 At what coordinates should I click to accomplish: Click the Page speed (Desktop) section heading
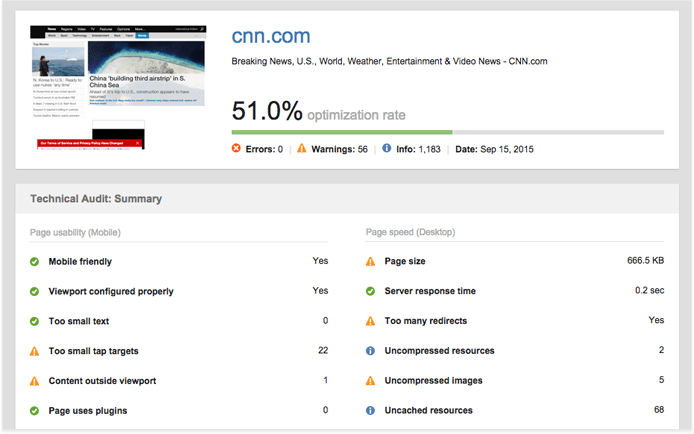pyautogui.click(x=410, y=232)
